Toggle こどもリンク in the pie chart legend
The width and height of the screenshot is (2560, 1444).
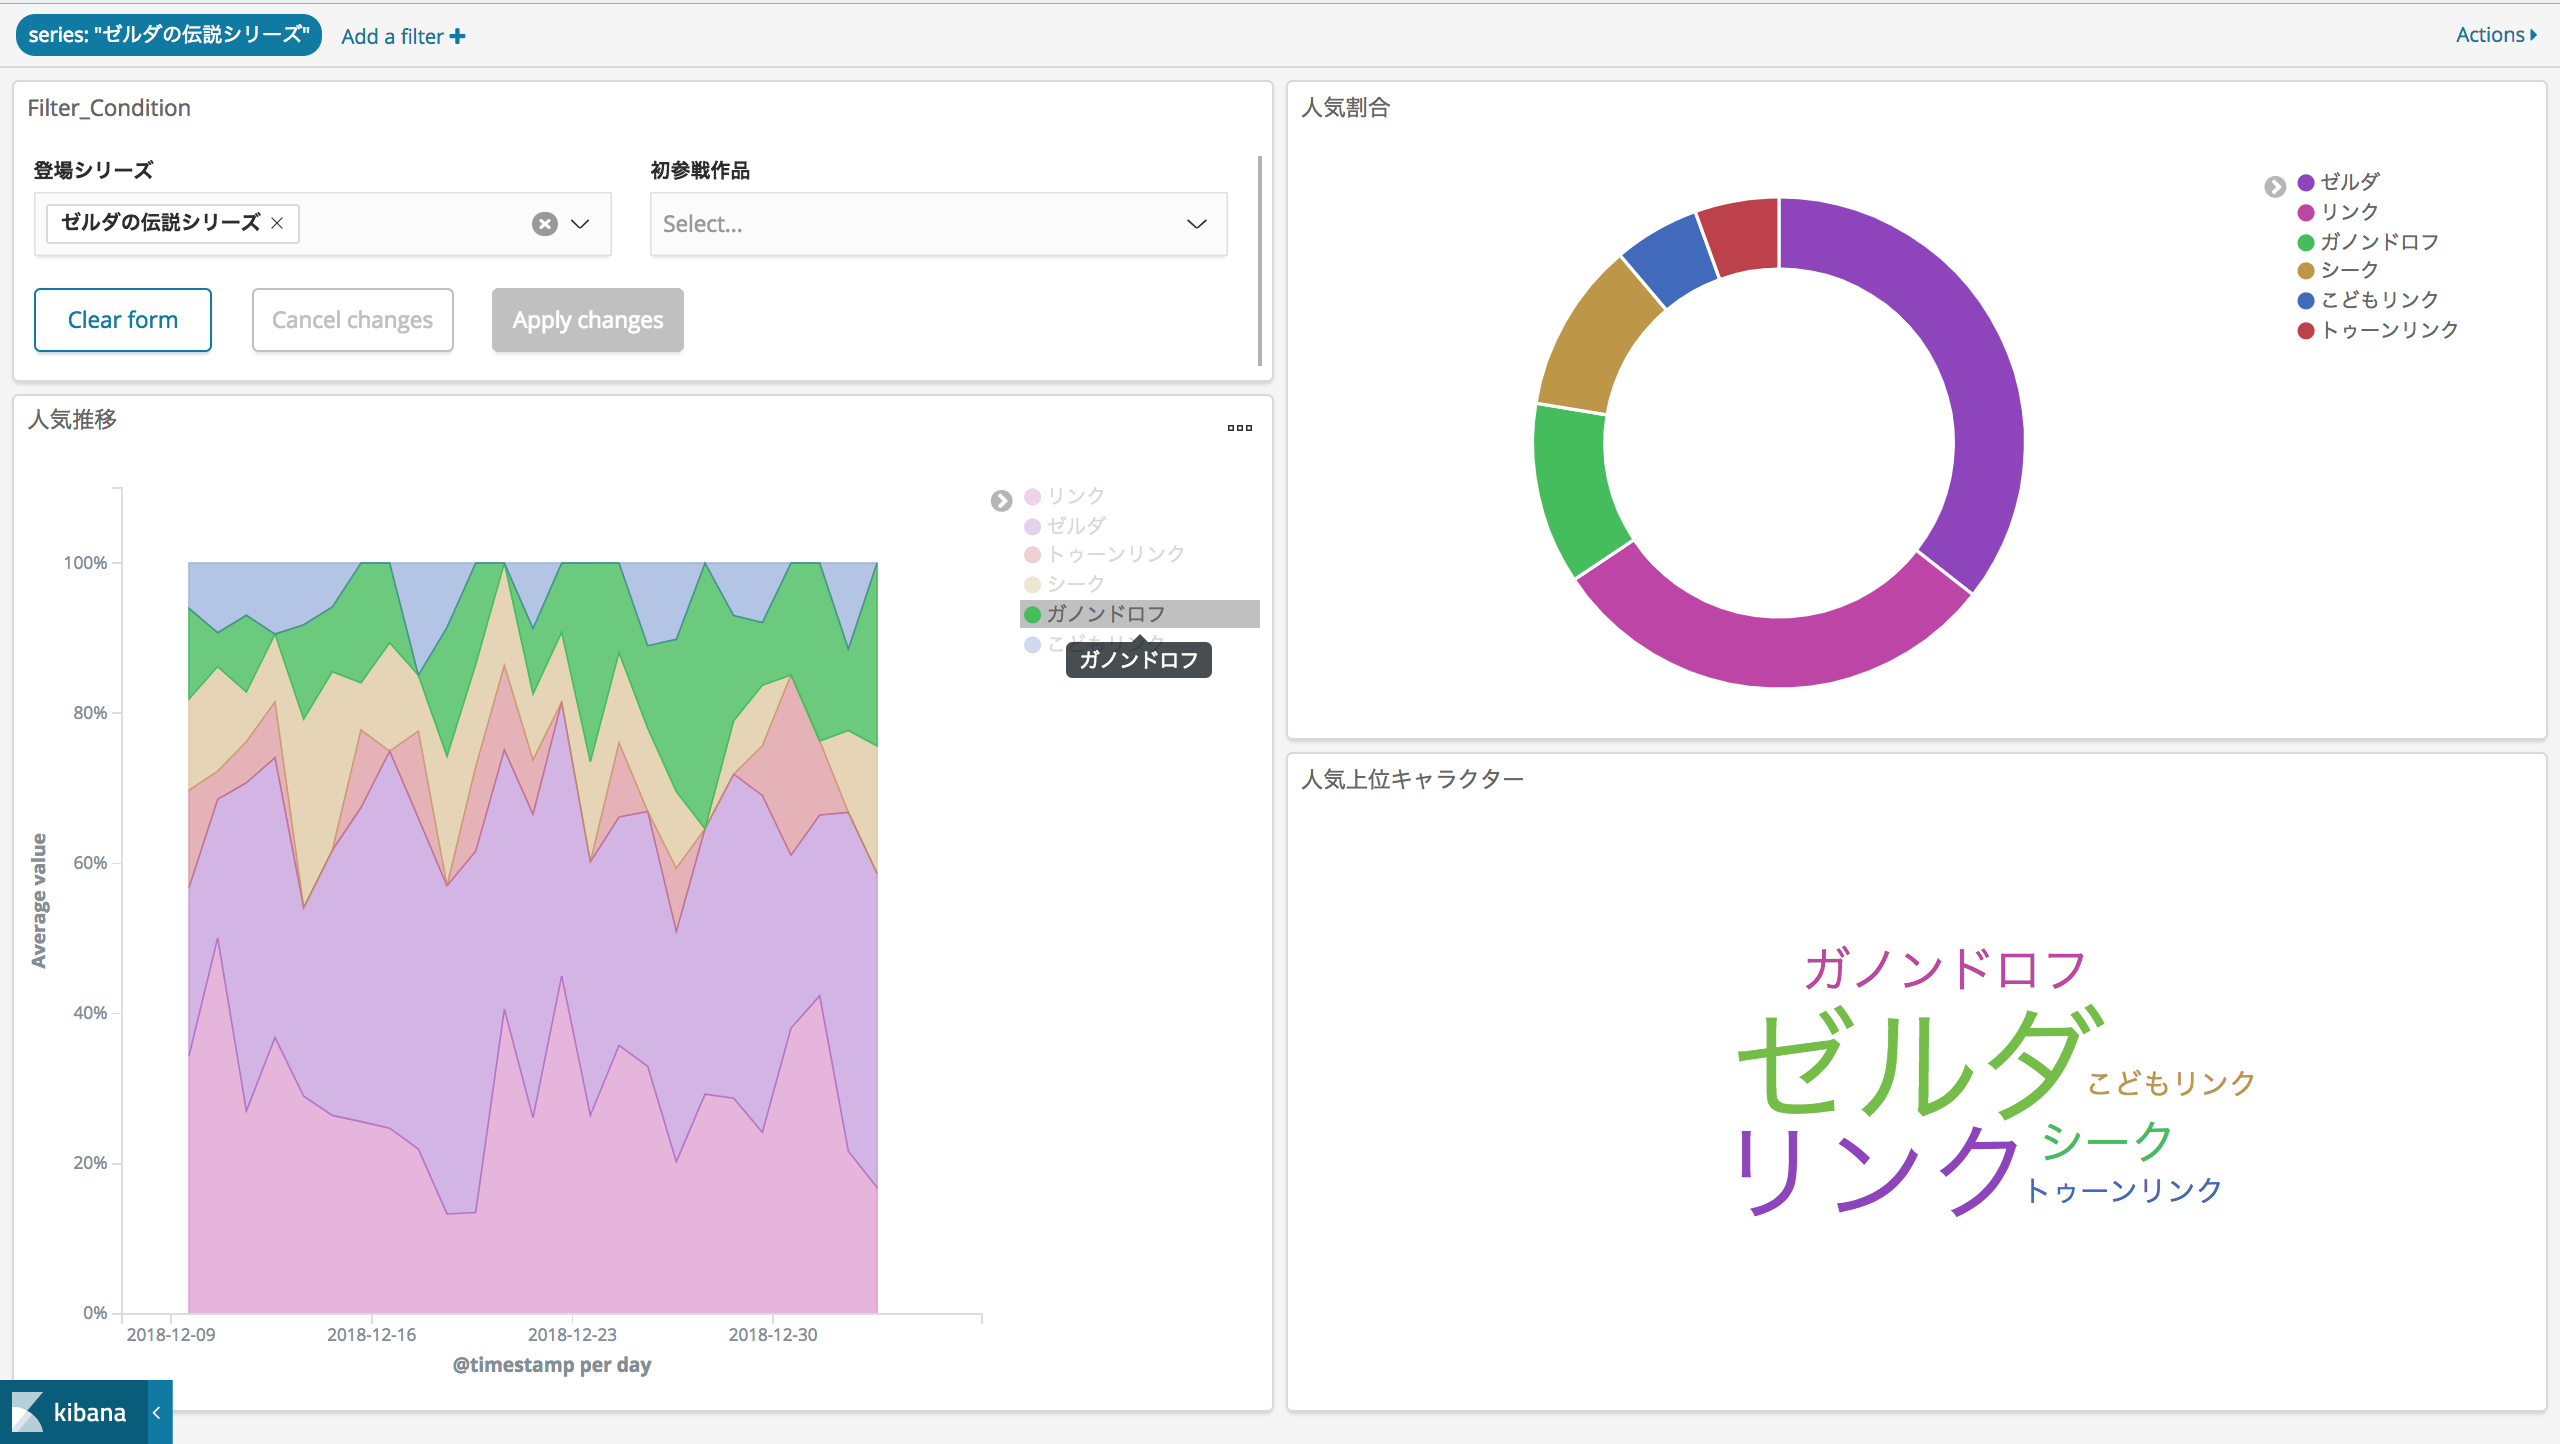click(x=2380, y=299)
